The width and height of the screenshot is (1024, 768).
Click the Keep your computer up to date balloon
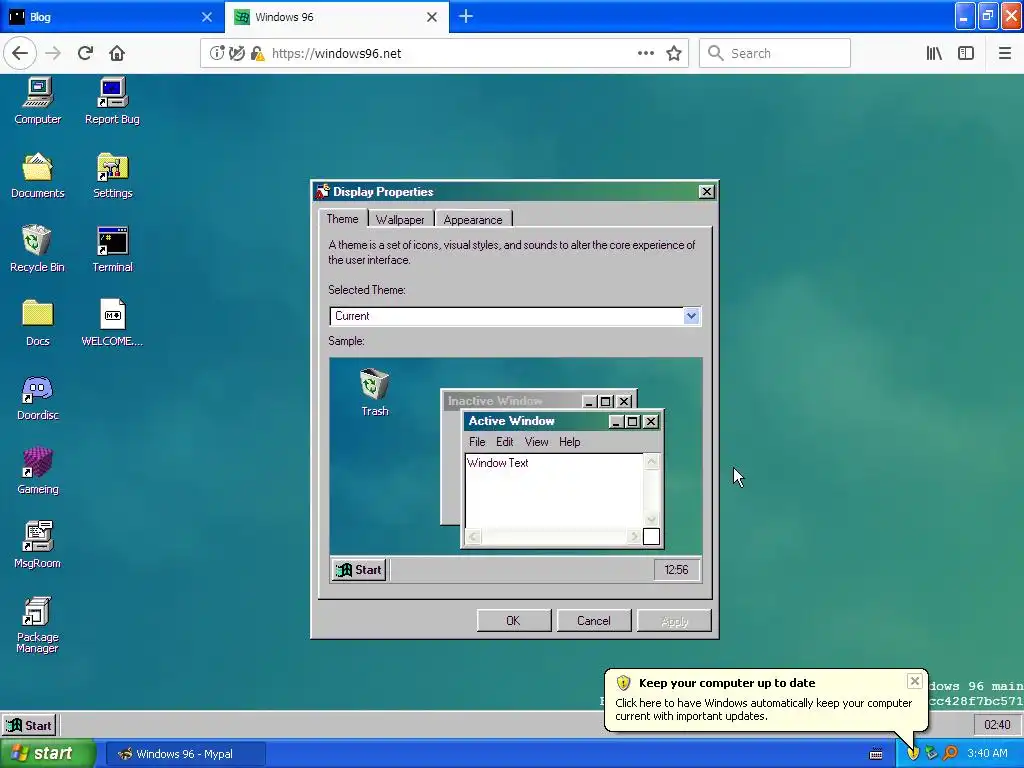point(765,699)
